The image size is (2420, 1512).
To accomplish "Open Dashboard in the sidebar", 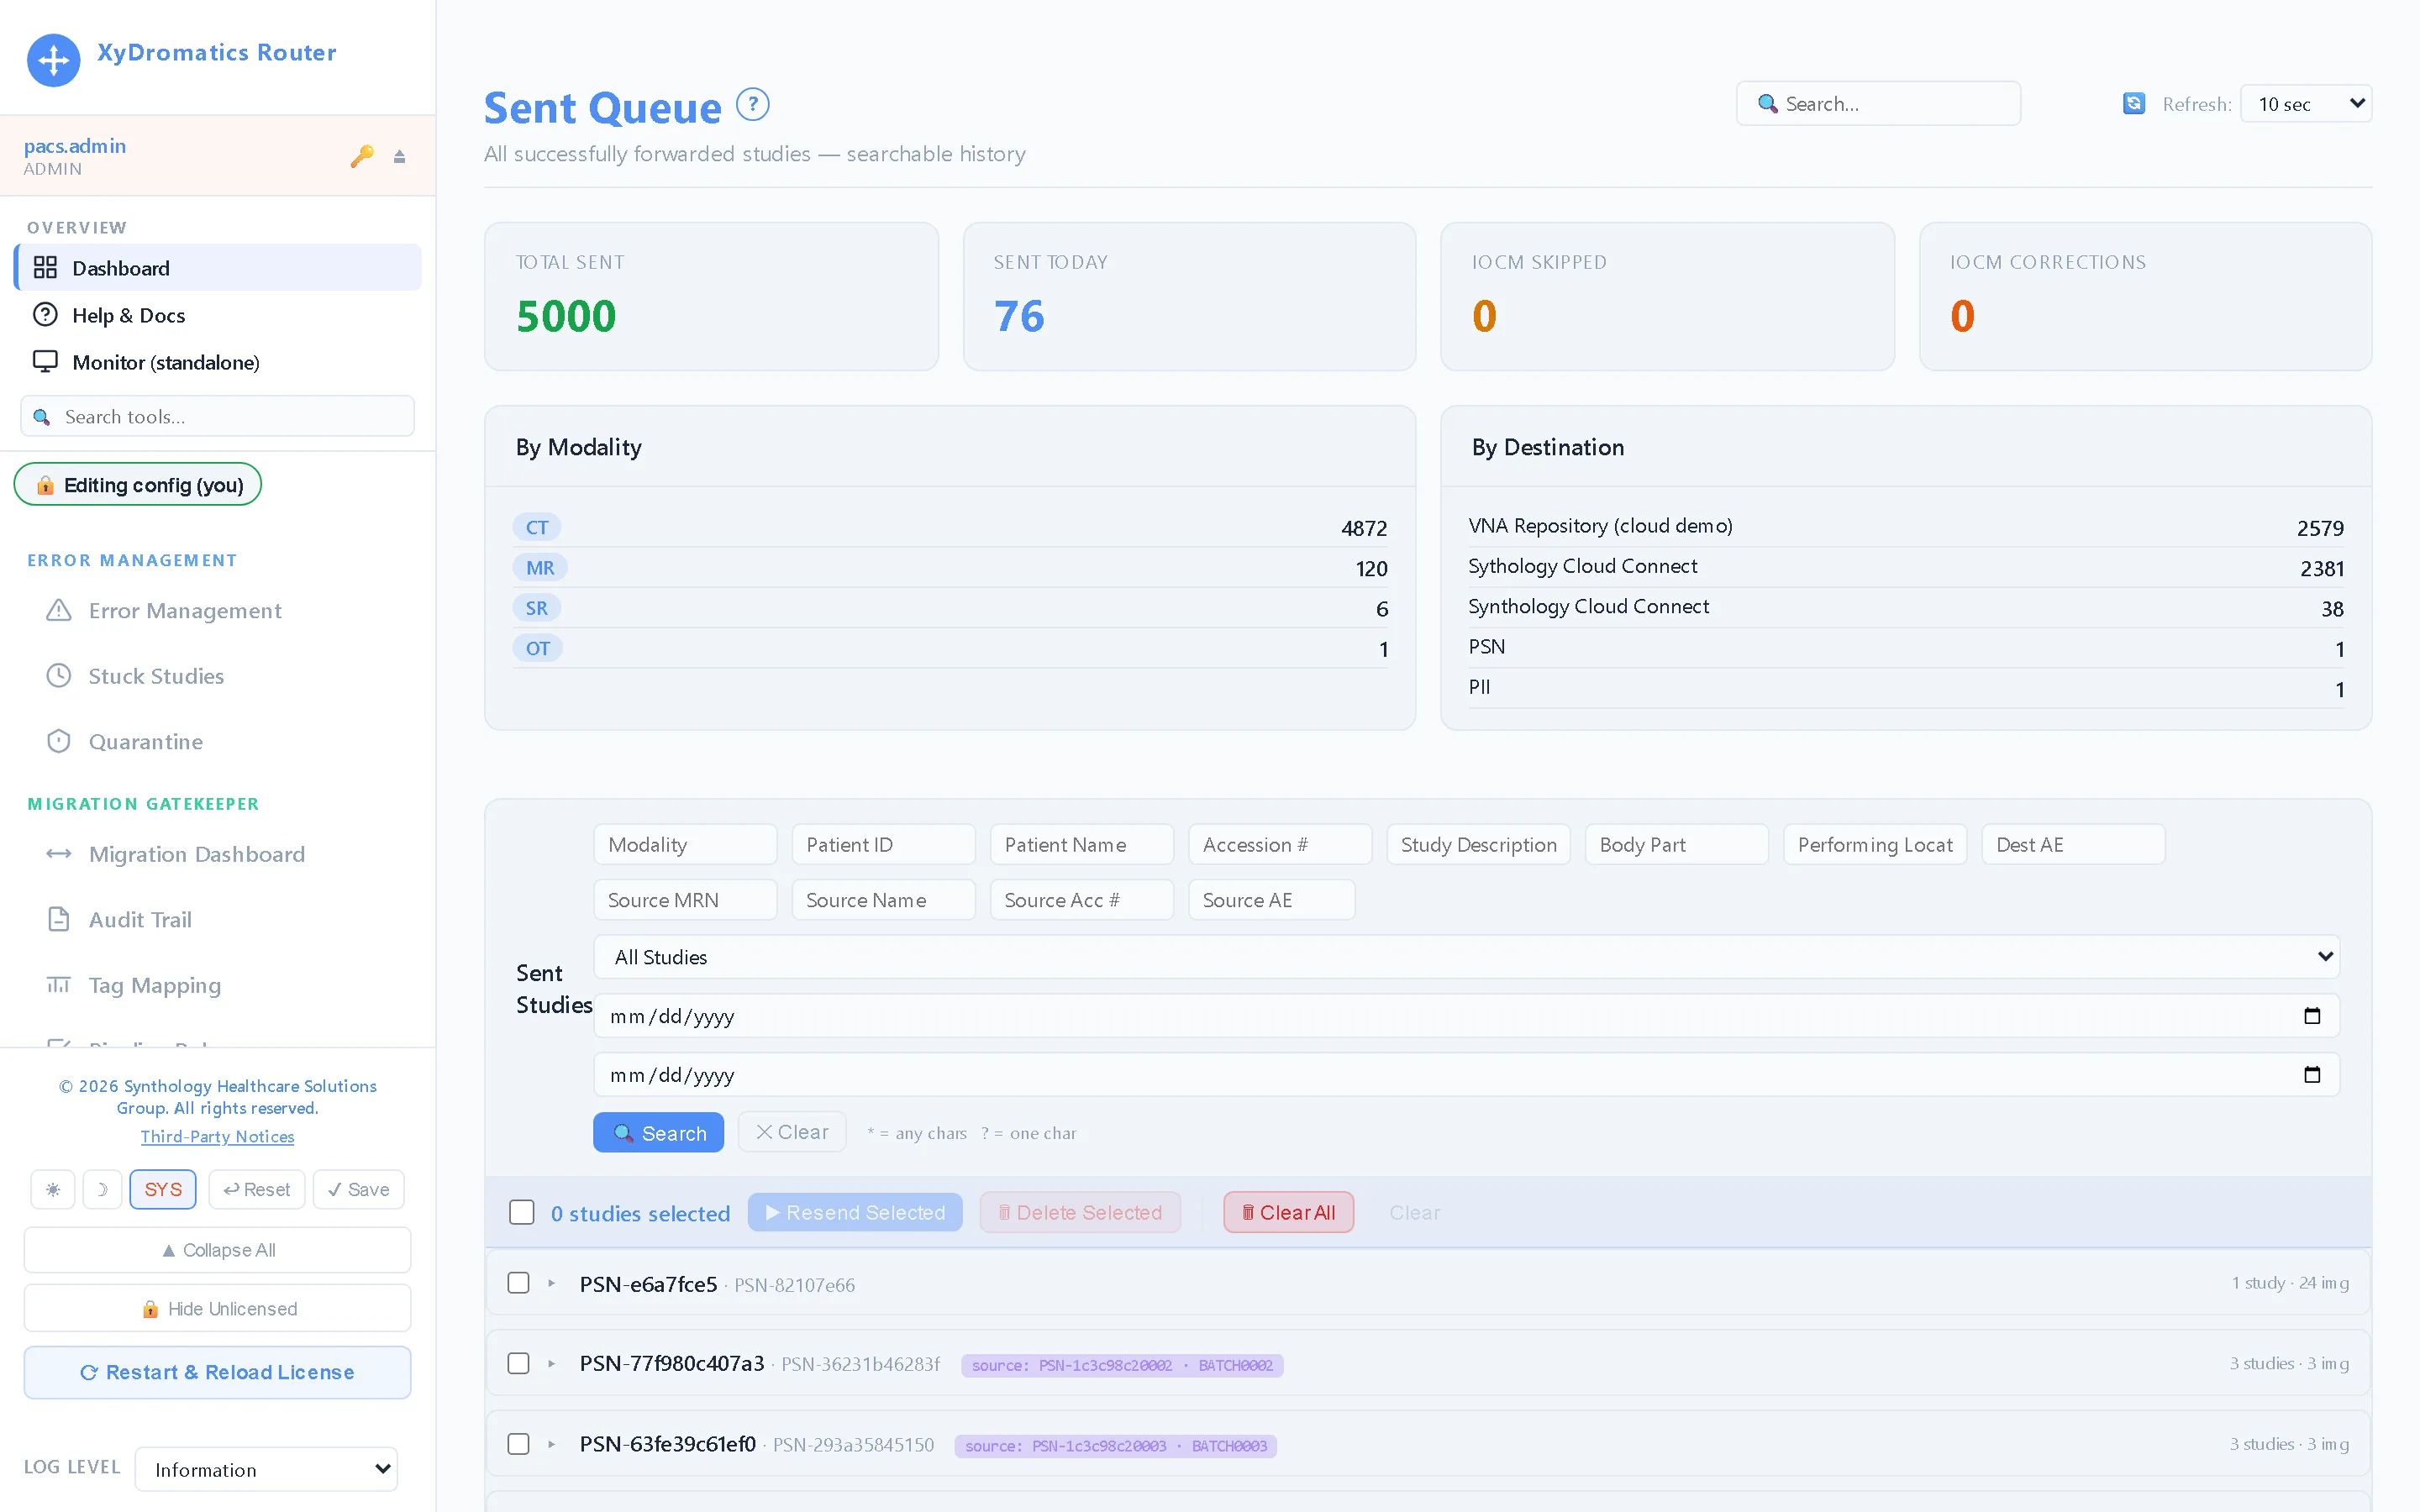I will [218, 267].
